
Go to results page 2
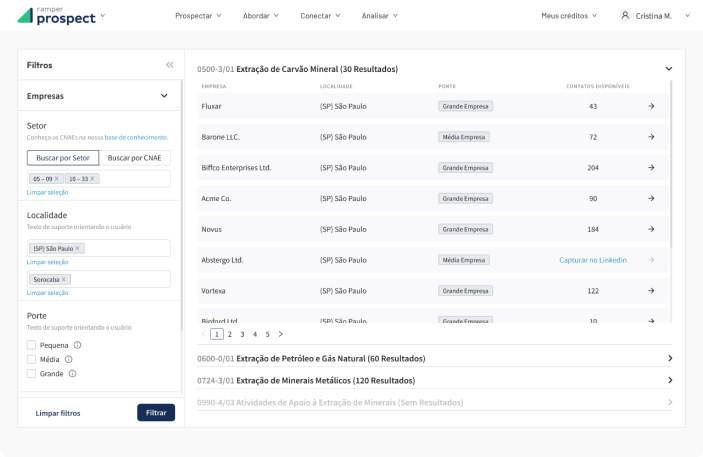click(230, 334)
